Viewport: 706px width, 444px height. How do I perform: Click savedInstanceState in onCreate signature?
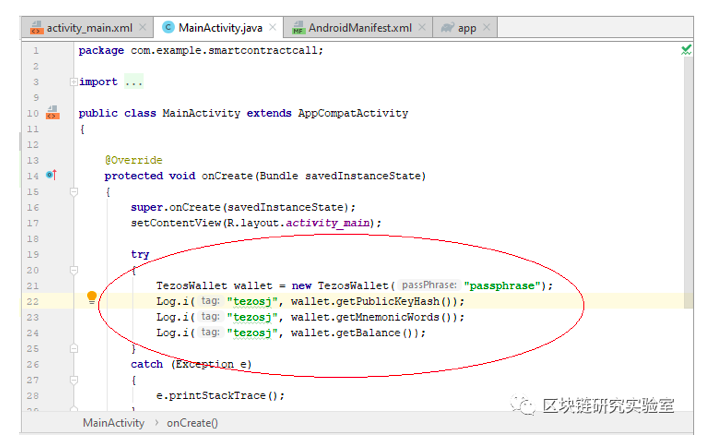(363, 176)
